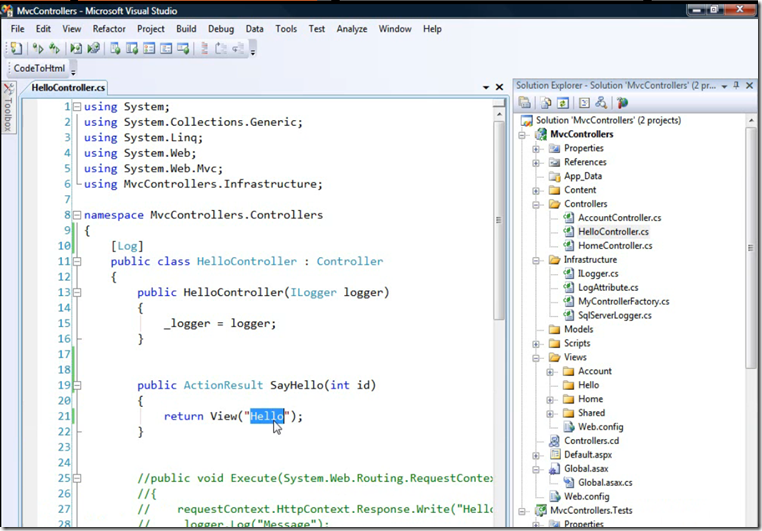Open the Debug menu

click(x=221, y=29)
